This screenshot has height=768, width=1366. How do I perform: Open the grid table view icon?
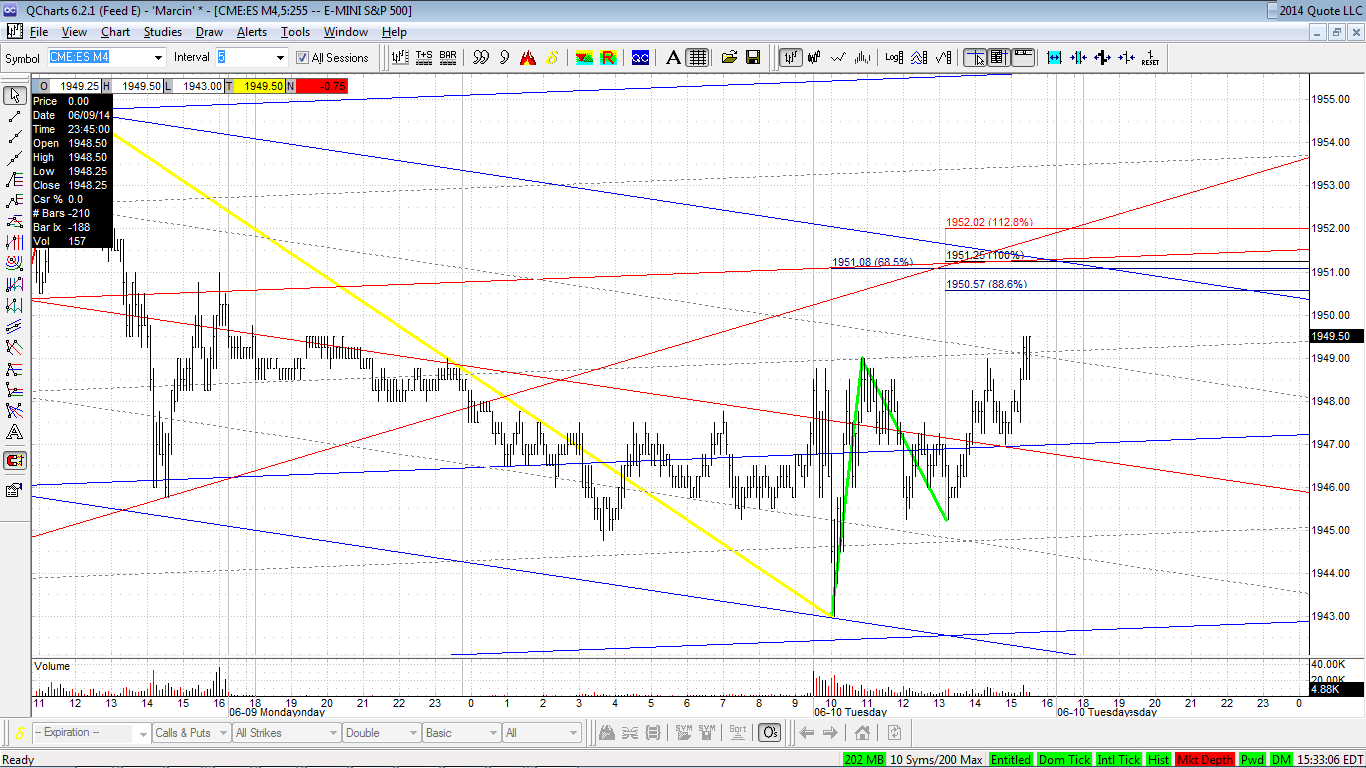pos(698,57)
